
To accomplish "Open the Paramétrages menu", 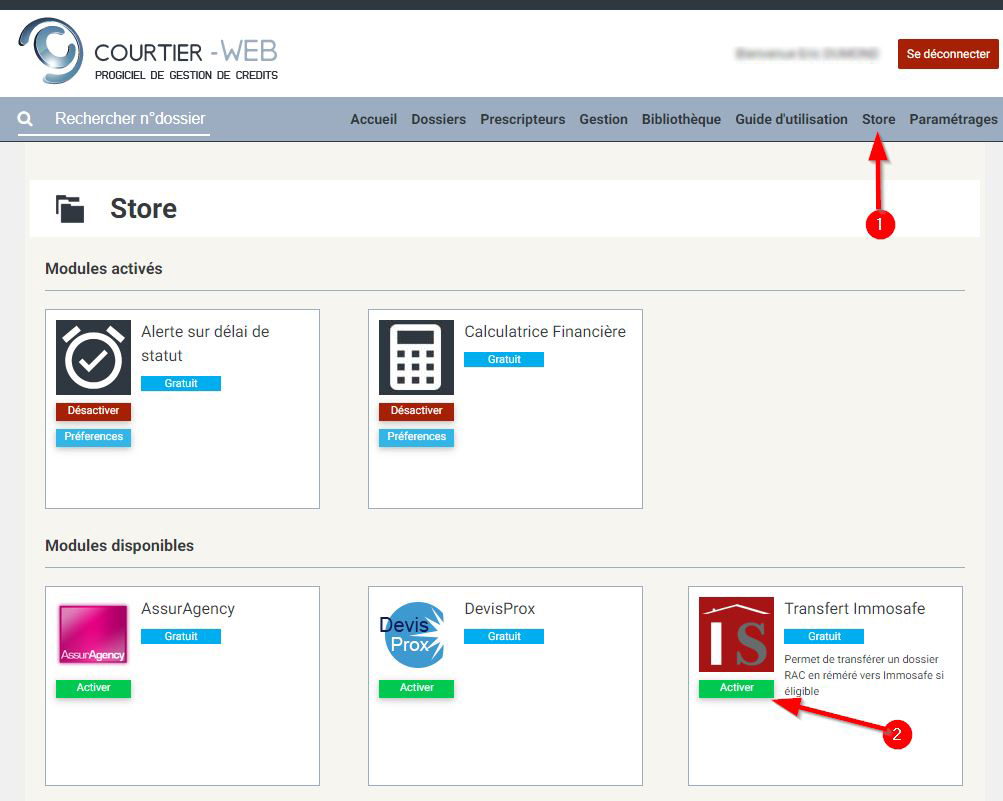I will pos(953,119).
